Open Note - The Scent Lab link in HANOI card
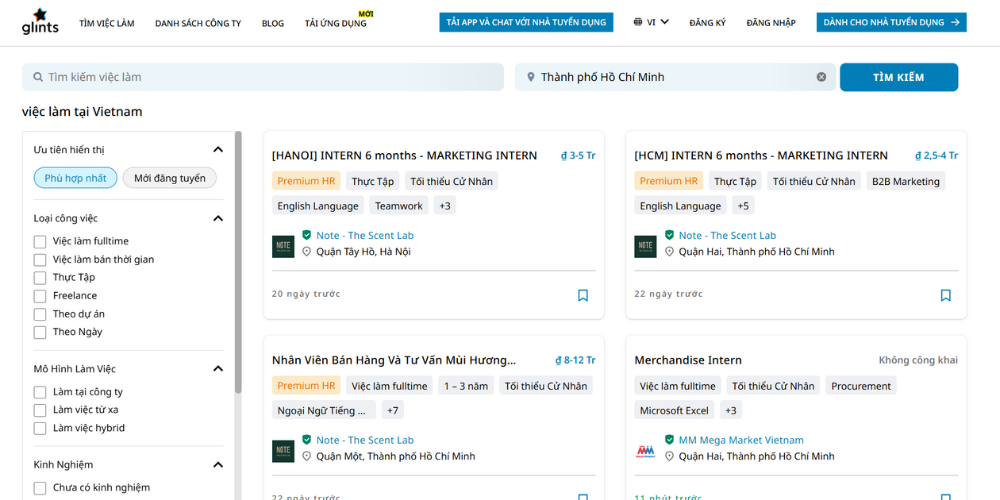 click(x=365, y=235)
